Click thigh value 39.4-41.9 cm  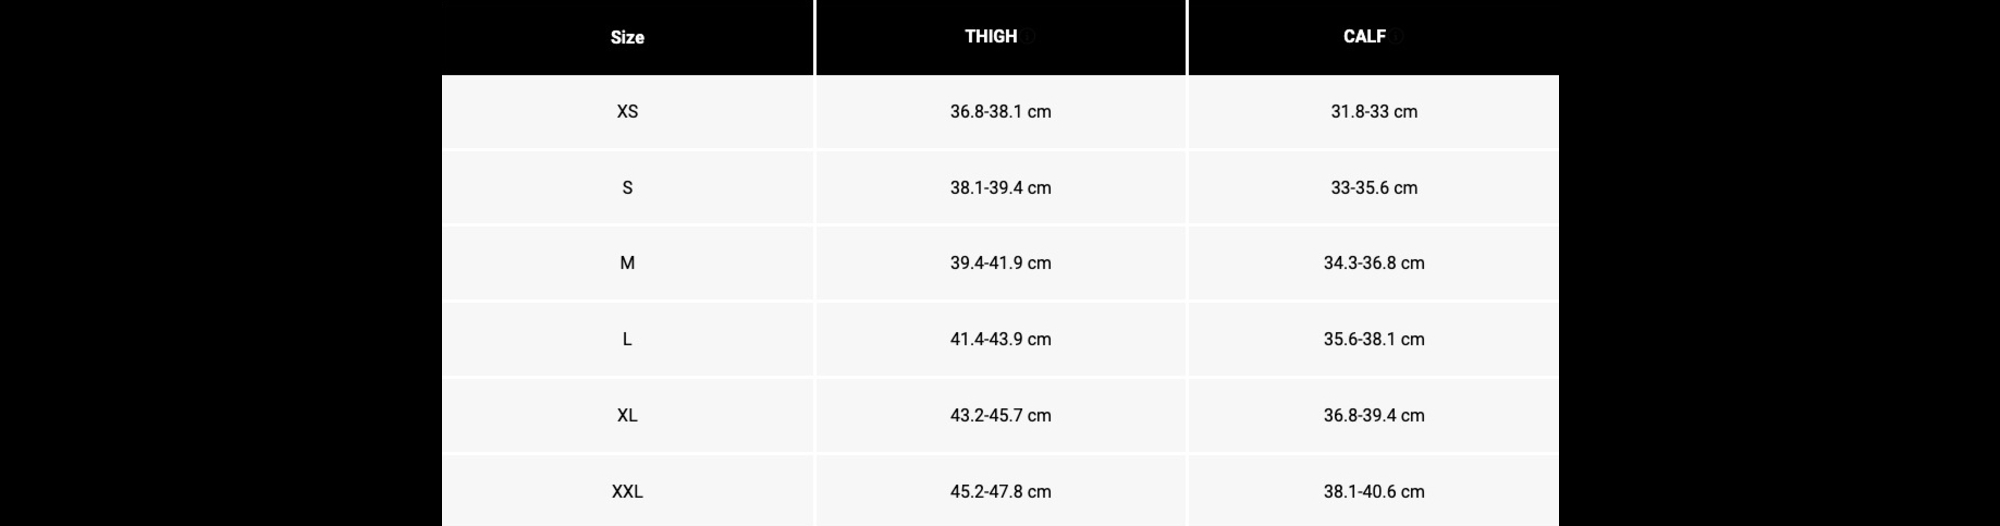tap(1000, 263)
